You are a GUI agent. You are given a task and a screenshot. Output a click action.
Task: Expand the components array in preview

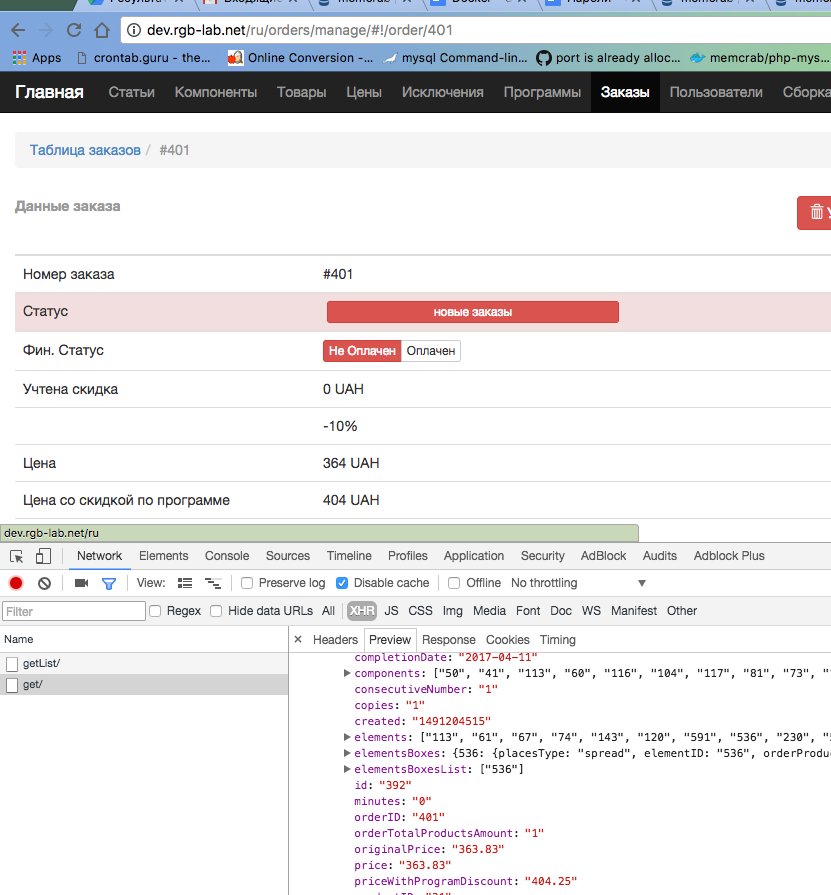point(347,674)
